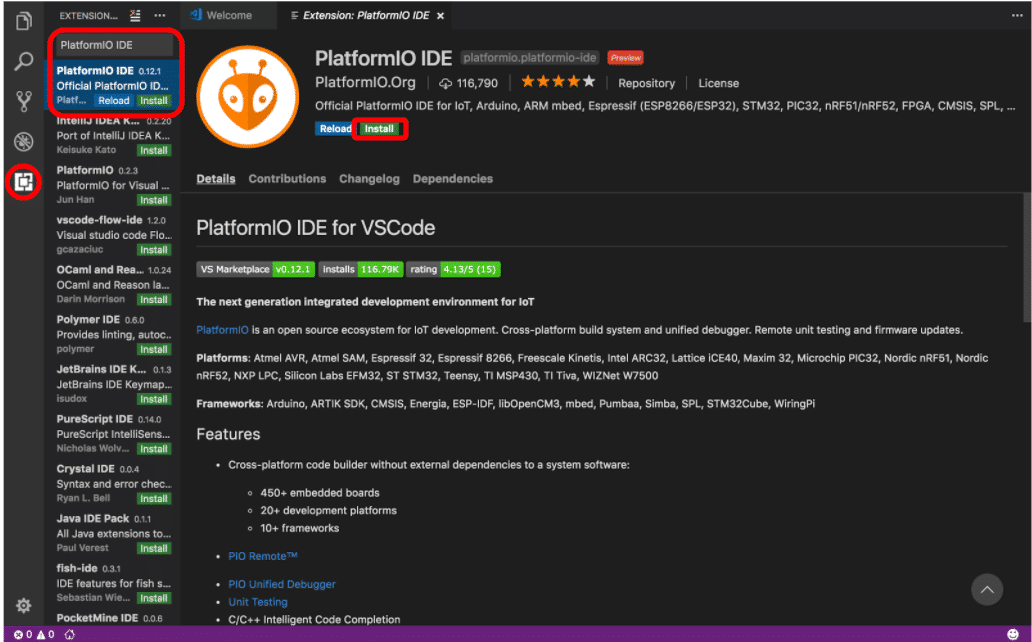Open the Changelog tab
This screenshot has height=642, width=1032.
coord(369,178)
